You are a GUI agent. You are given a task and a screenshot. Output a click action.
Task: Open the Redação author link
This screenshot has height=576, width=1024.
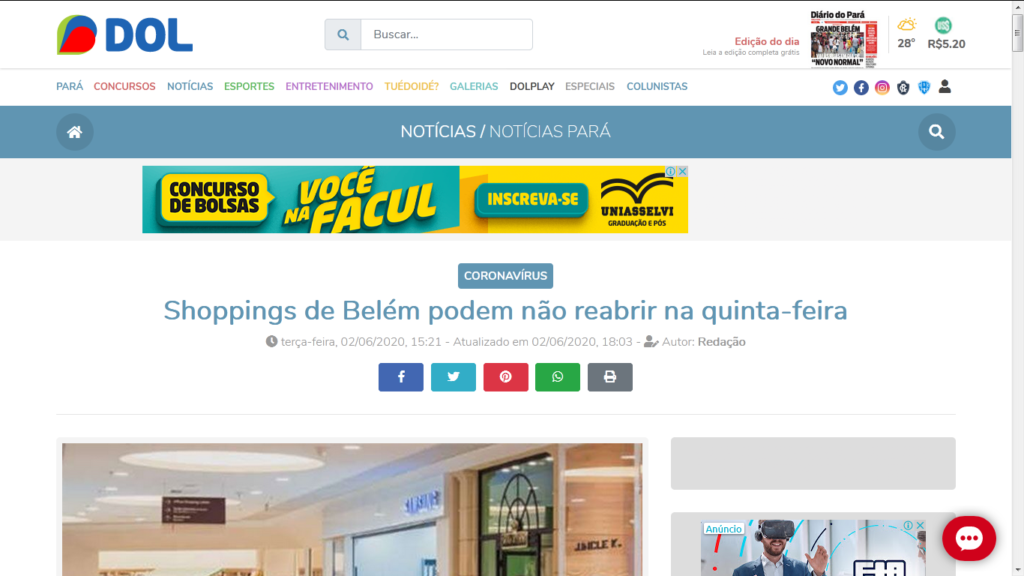[722, 342]
